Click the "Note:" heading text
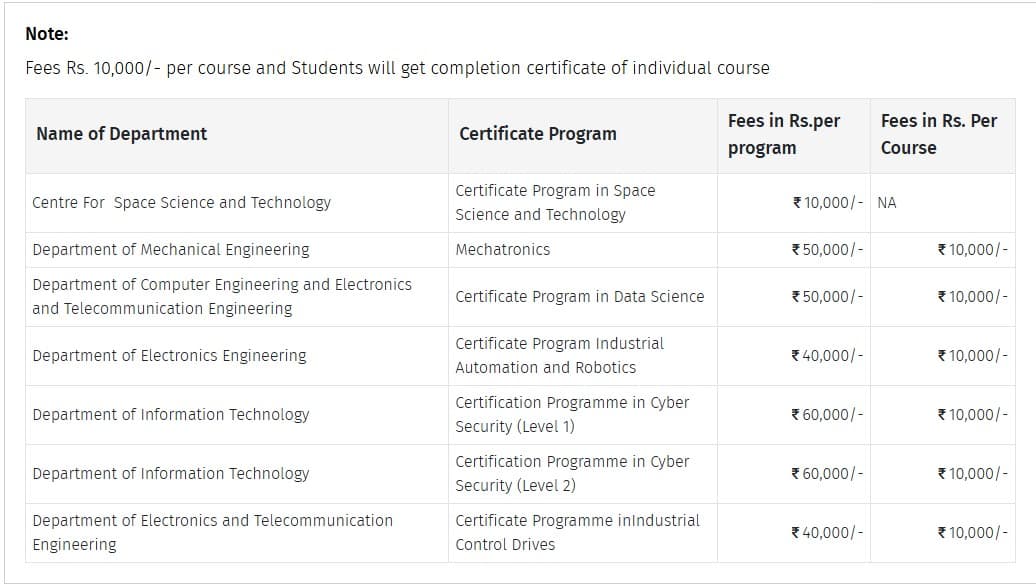This screenshot has width=1036, height=585. point(47,34)
